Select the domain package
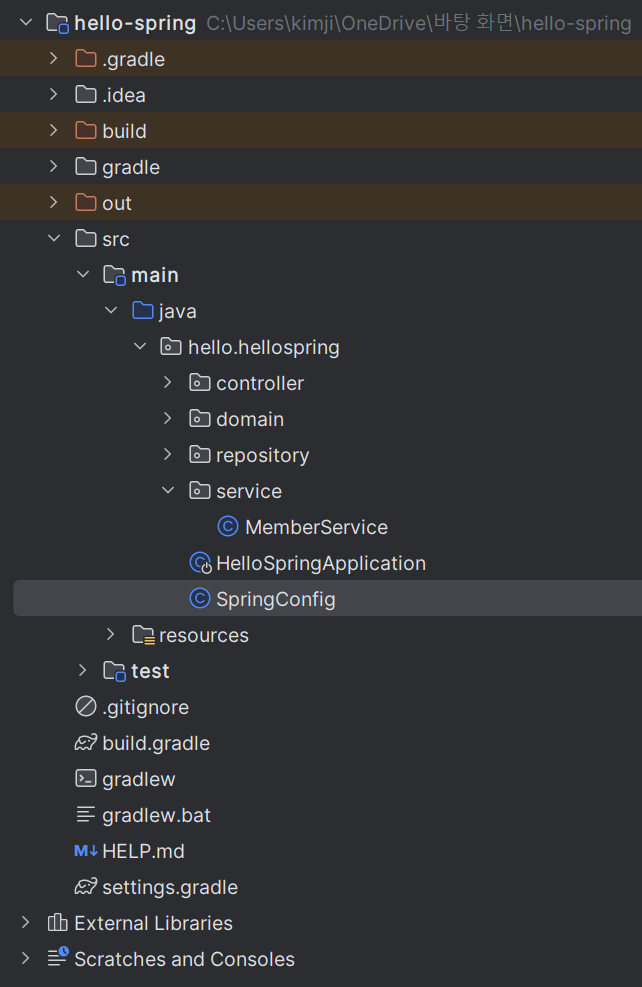642x987 pixels. (250, 419)
